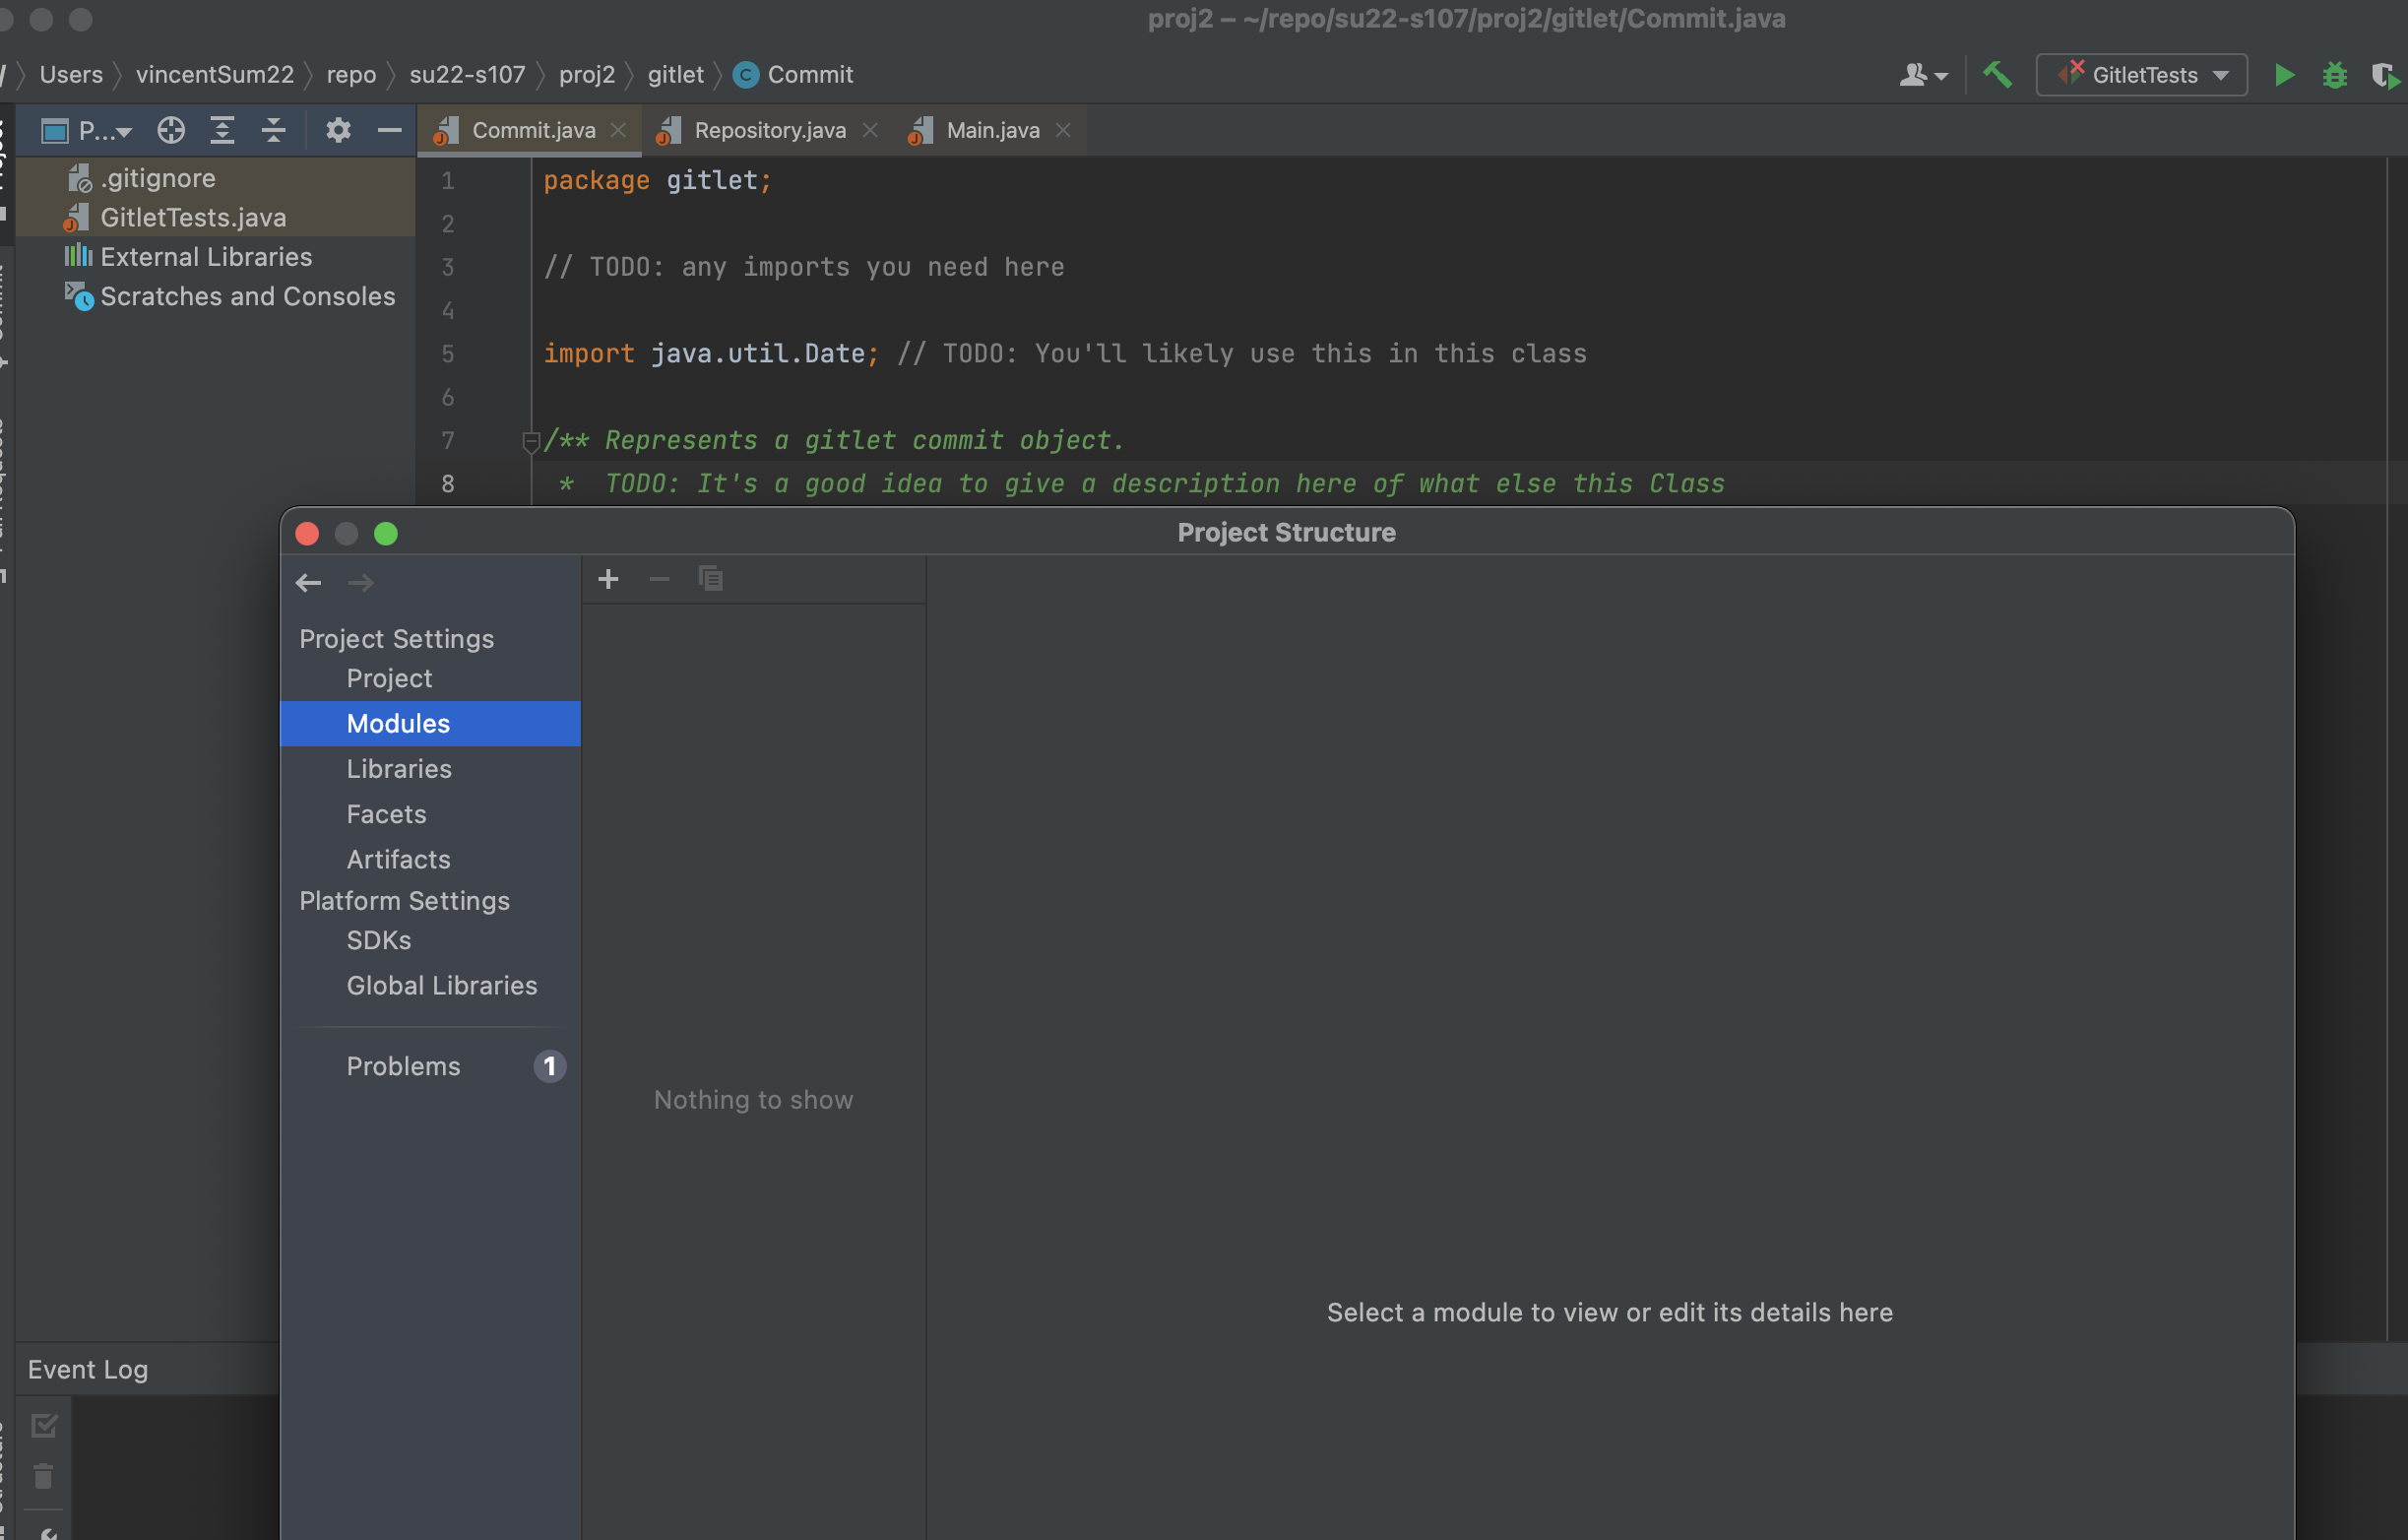The image size is (2408, 1540).
Task: Switch to the Repository.java editor tab
Action: pyautogui.click(x=769, y=130)
